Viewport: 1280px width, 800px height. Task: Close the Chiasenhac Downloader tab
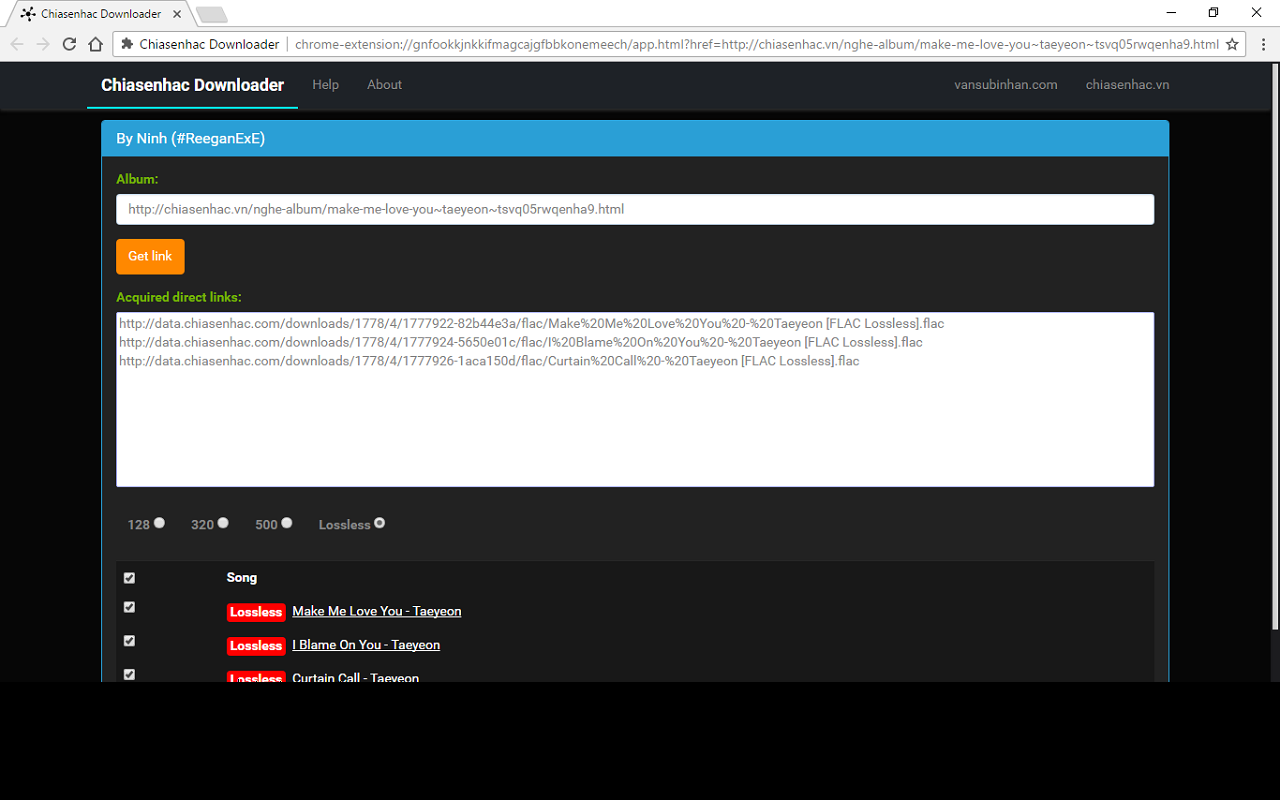tap(177, 14)
